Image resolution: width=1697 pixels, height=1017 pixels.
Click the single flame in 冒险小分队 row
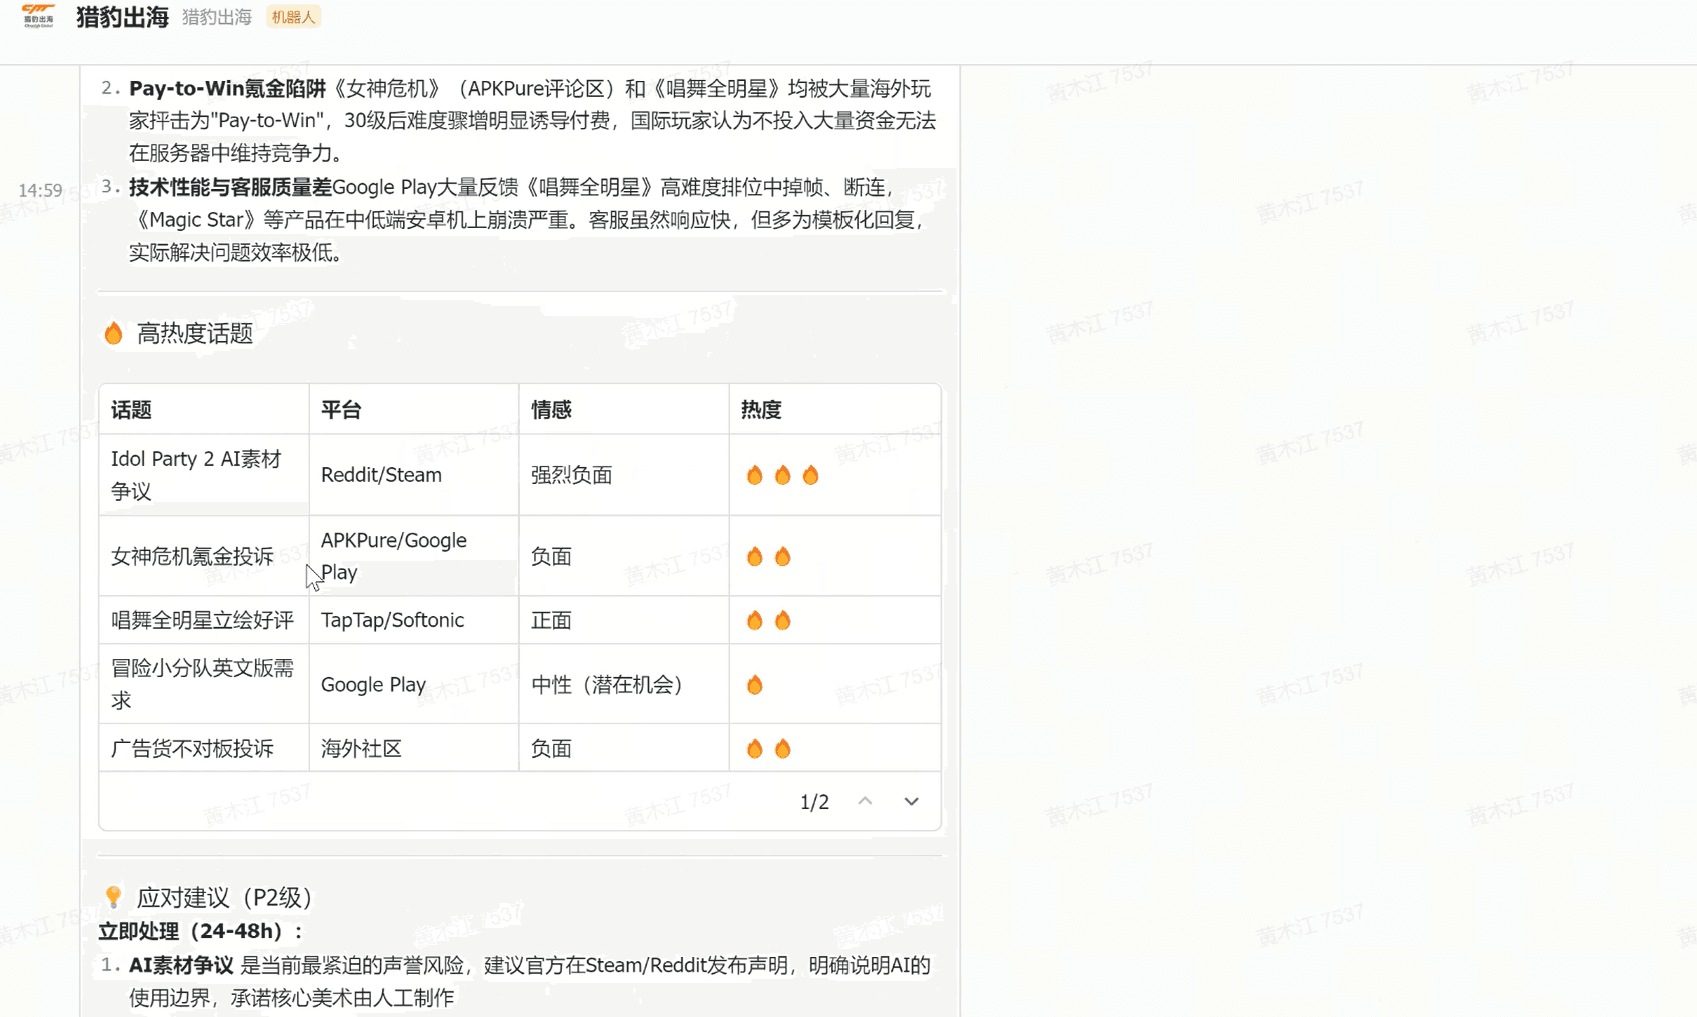pos(755,685)
